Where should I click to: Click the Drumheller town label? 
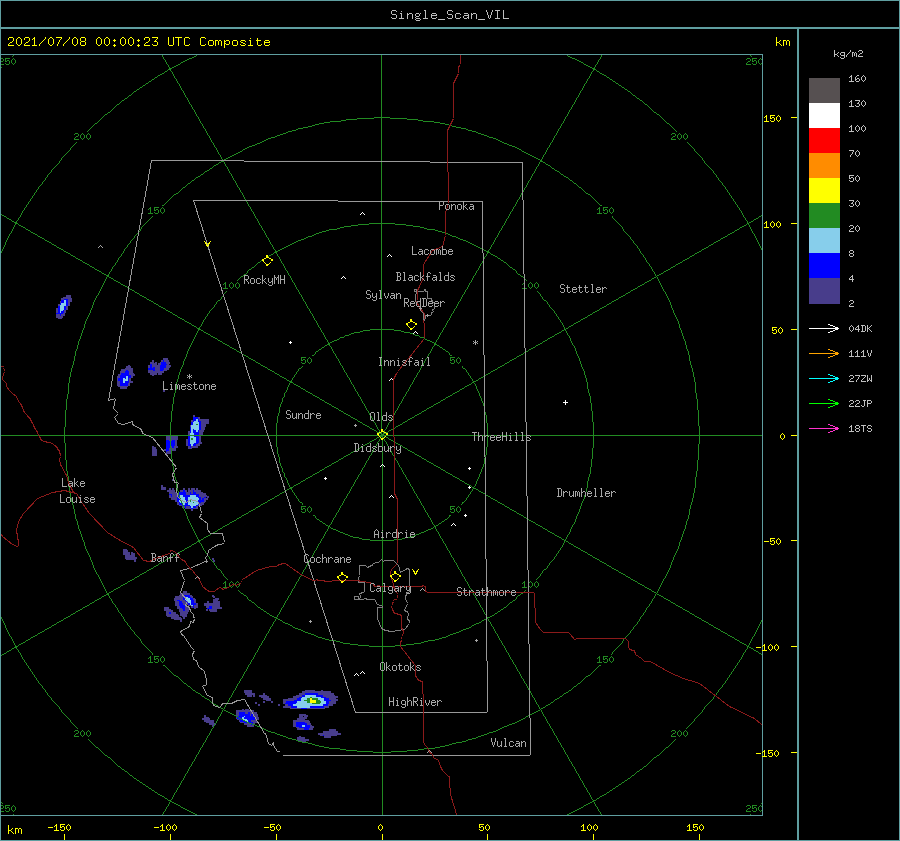pos(586,493)
